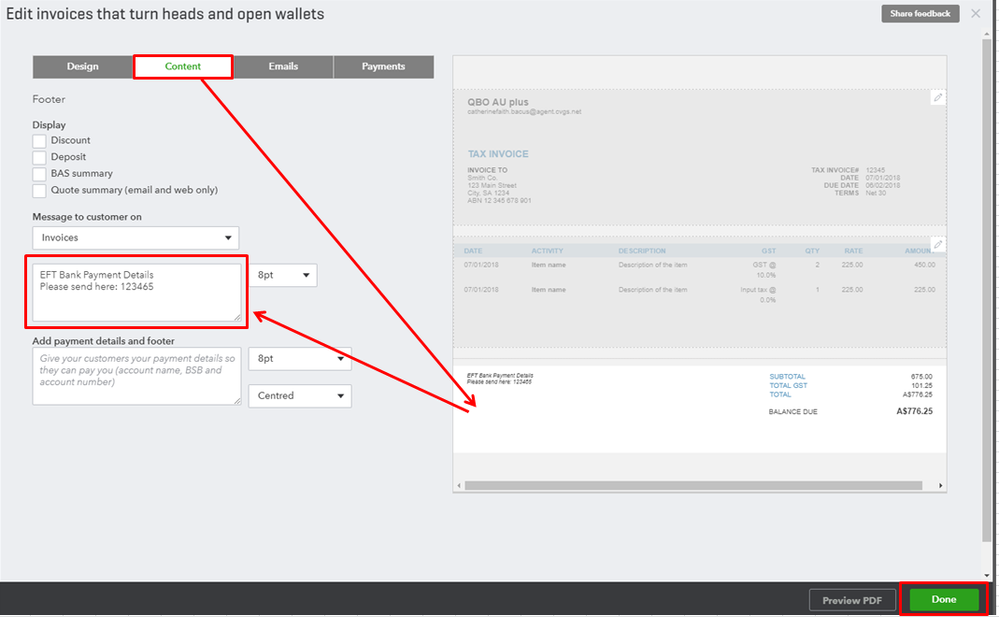Screen dimensions: 999x617
Task: Click the 'Add payment details and footer' label
Action: (103, 341)
